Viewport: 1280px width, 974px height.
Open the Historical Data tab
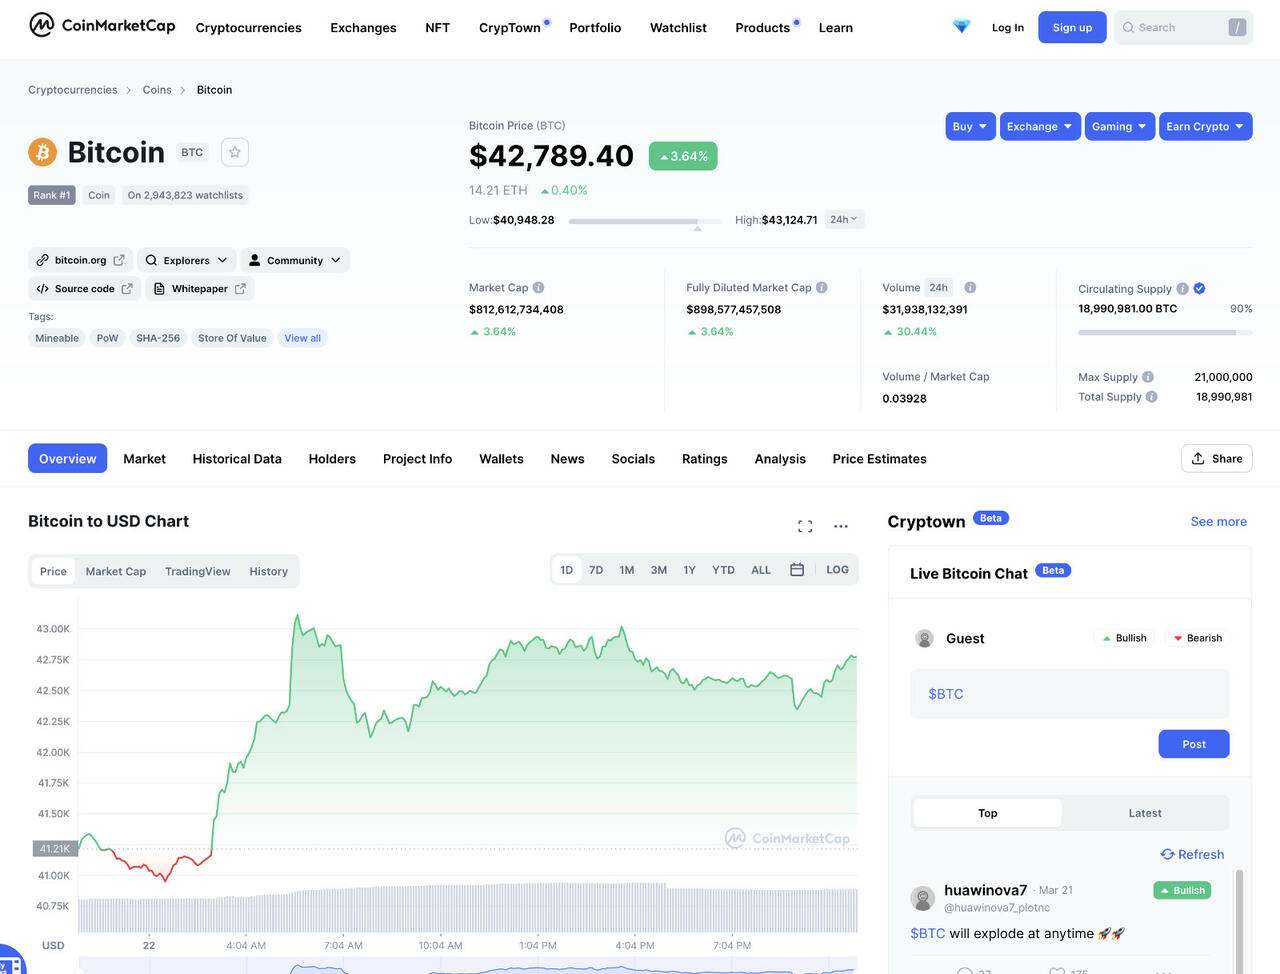click(x=237, y=459)
